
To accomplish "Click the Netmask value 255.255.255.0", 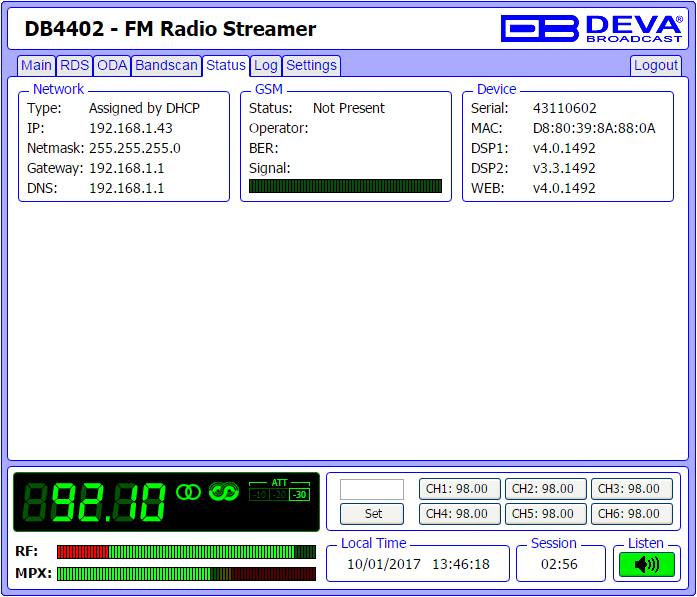I will [x=135, y=148].
